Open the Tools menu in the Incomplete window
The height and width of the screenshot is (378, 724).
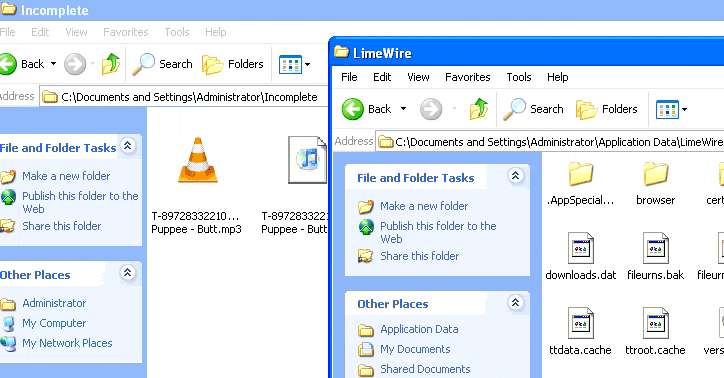pyautogui.click(x=177, y=32)
